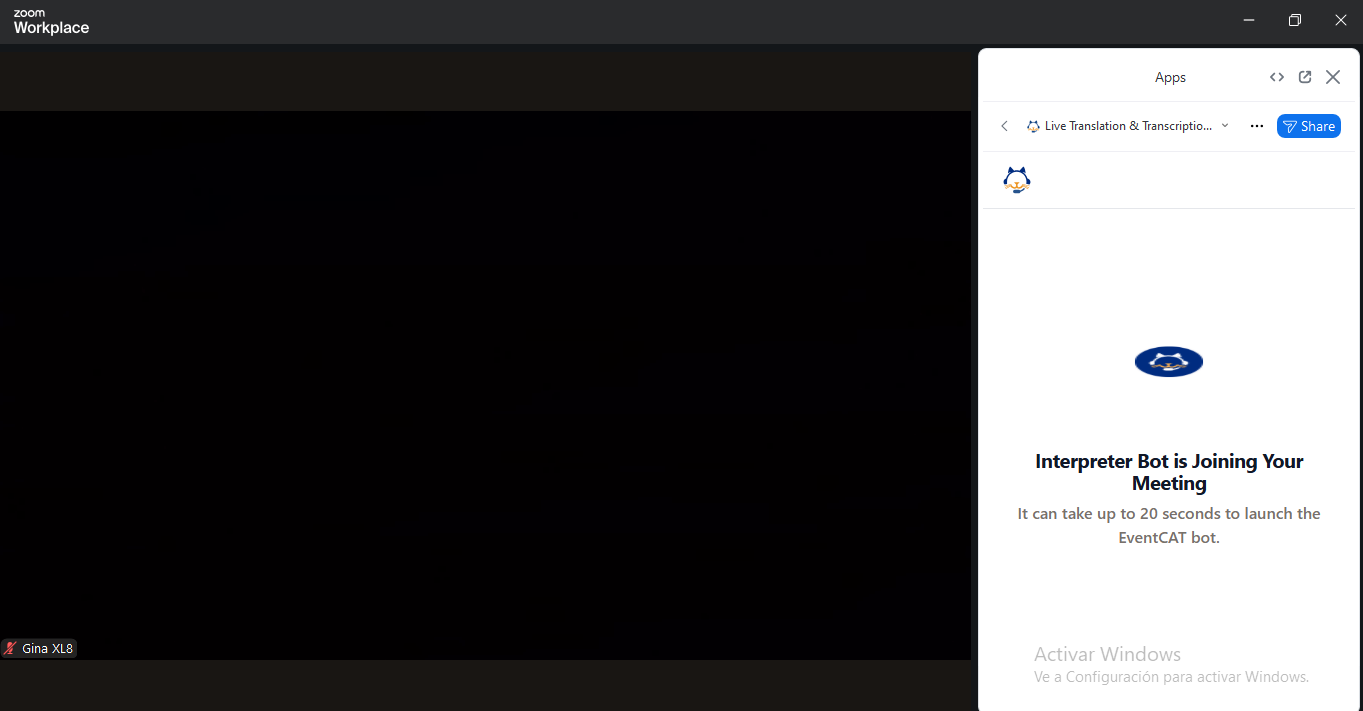
Task: Minimize the Zoom Workplace window
Action: pyautogui.click(x=1249, y=20)
